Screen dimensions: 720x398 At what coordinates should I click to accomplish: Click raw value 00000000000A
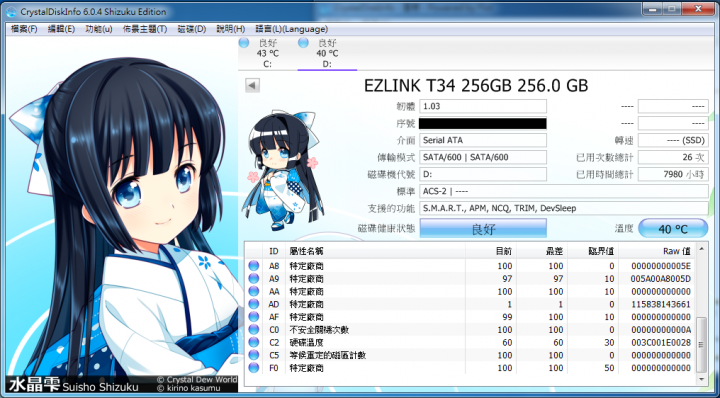point(661,330)
